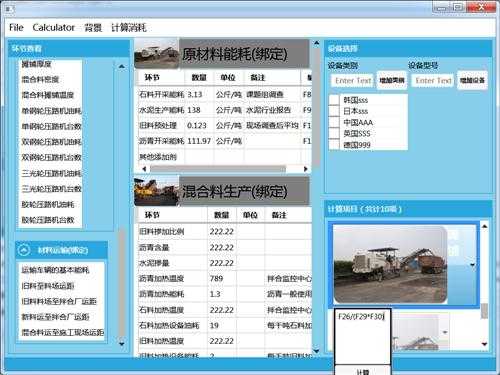Screen dimensions: 500x375
Task: Collapse the 材料运输(绑定) section with the round chevron
Action: pos(24,250)
